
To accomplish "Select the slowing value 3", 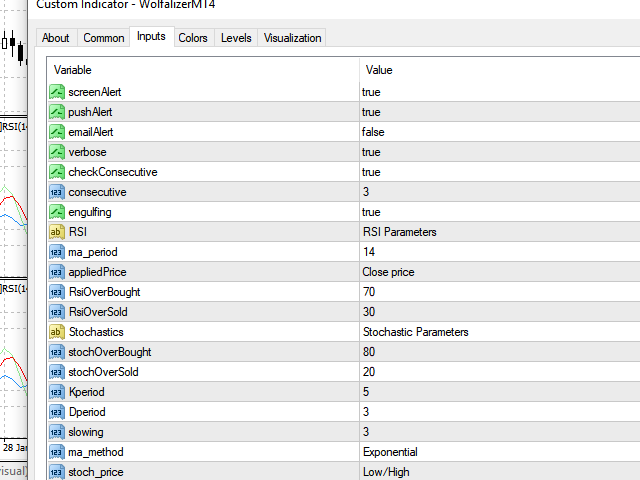I will click(x=366, y=432).
